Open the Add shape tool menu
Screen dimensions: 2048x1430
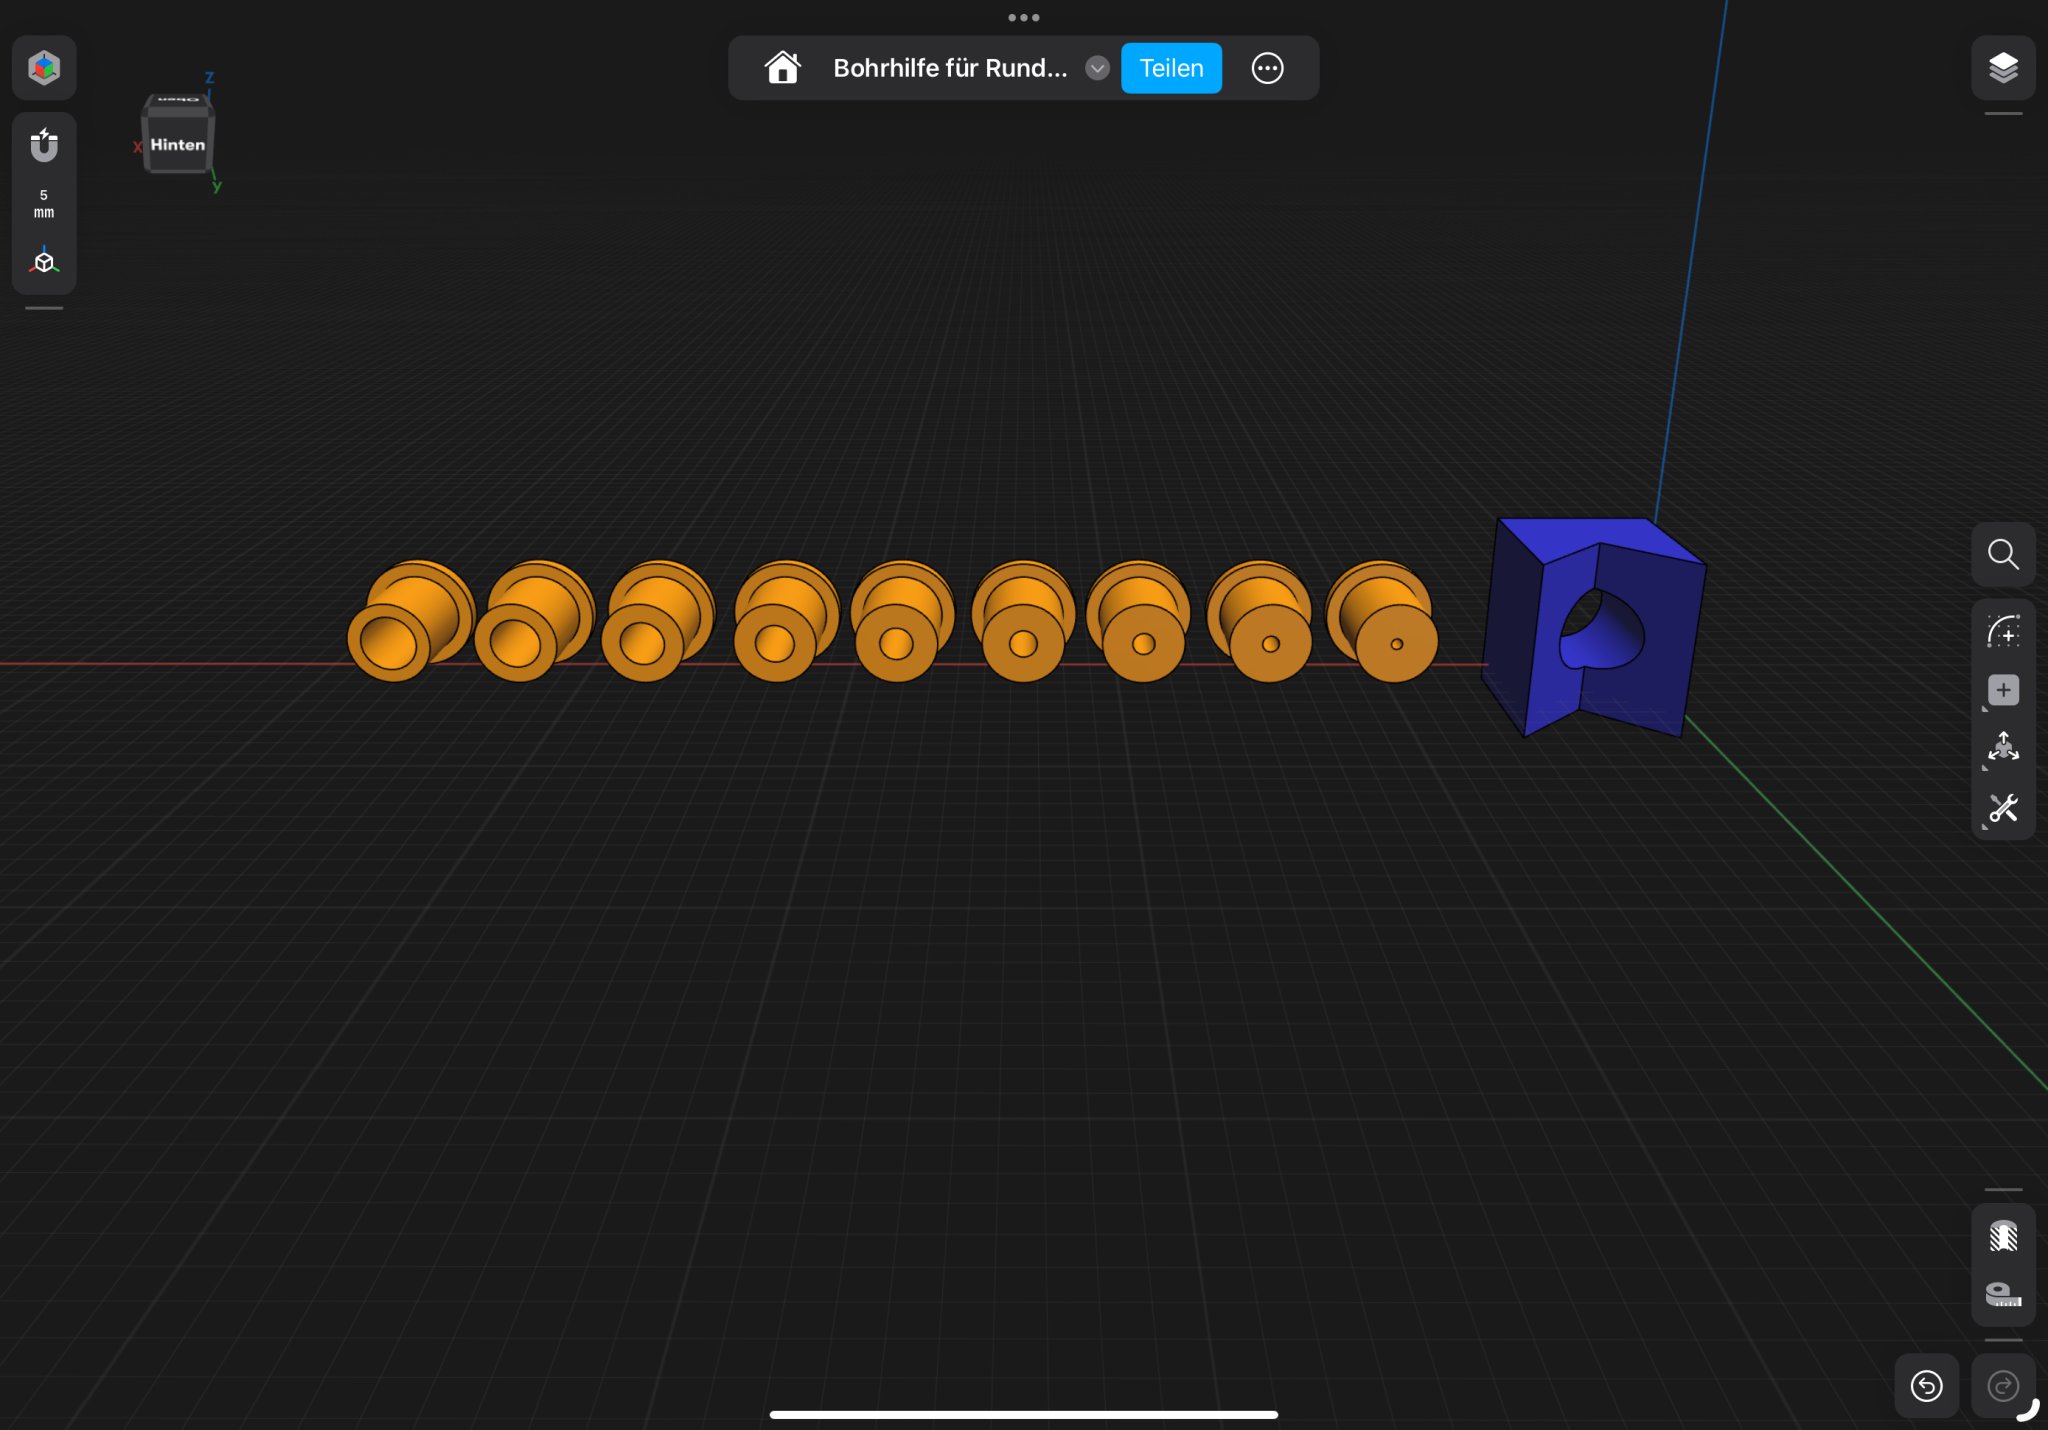click(2002, 690)
